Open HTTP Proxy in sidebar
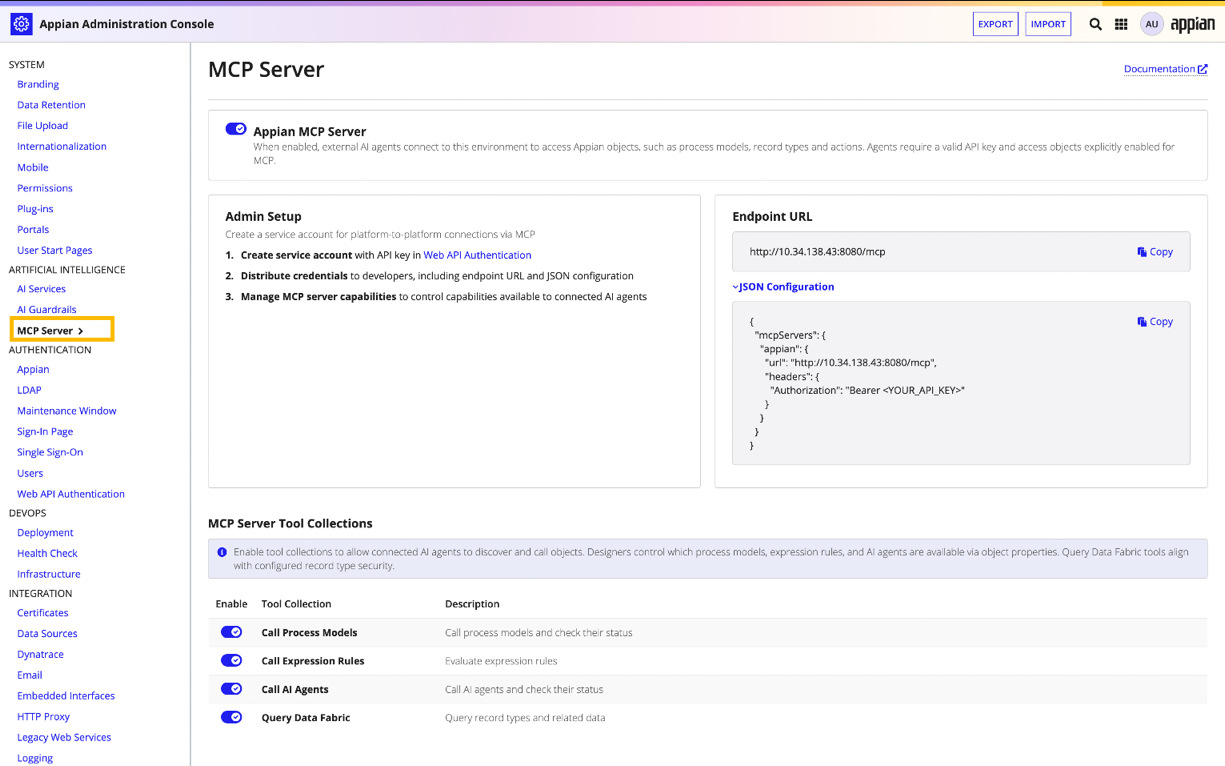This screenshot has width=1225, height=766. [x=43, y=717]
